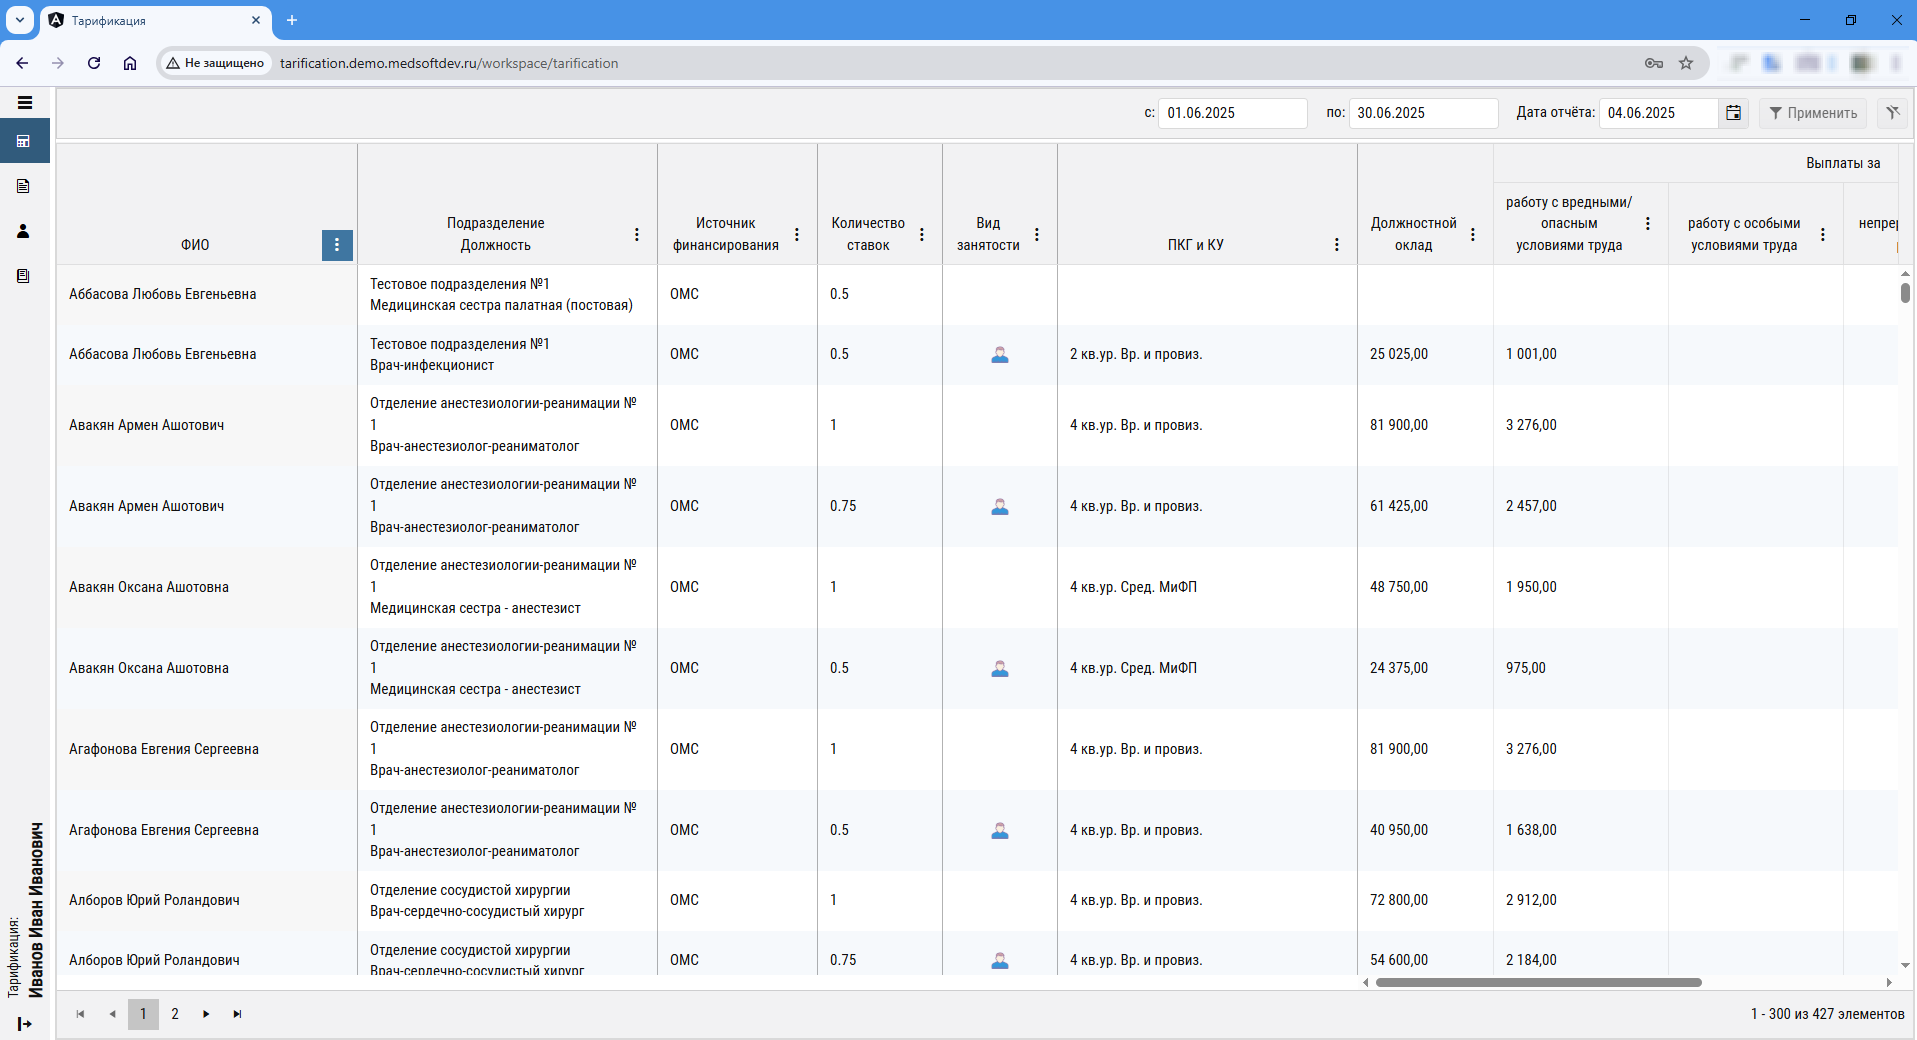Open Подразделение Должность column menu
This screenshot has width=1917, height=1040.
pos(637,234)
